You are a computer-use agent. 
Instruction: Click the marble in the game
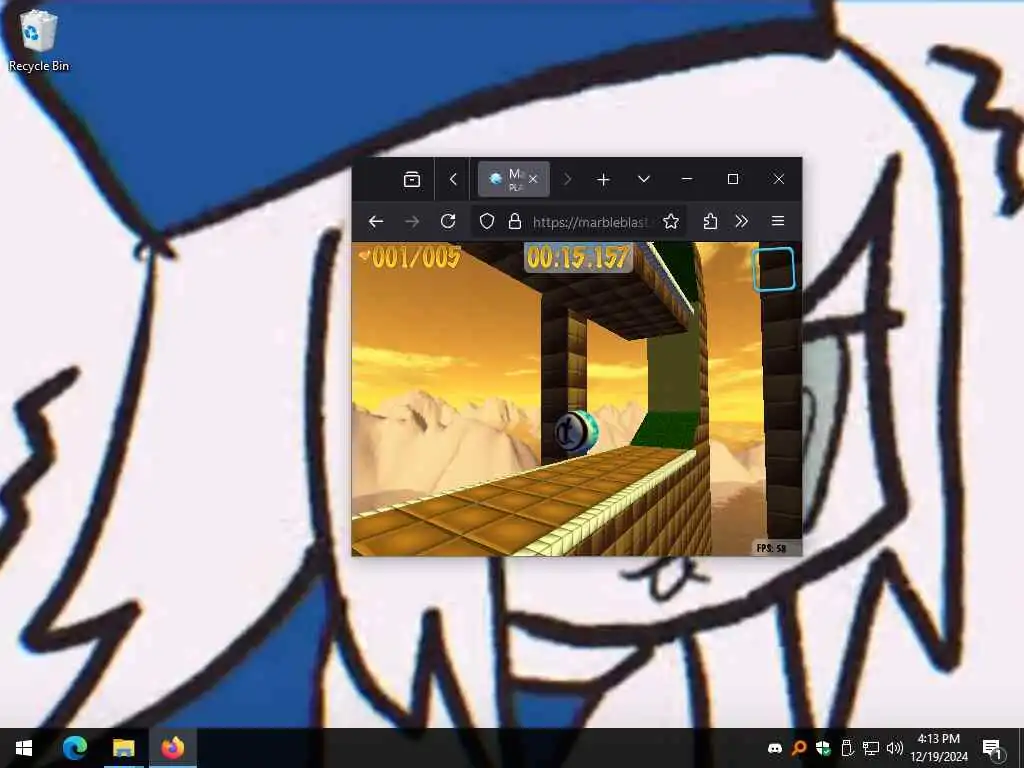point(577,432)
